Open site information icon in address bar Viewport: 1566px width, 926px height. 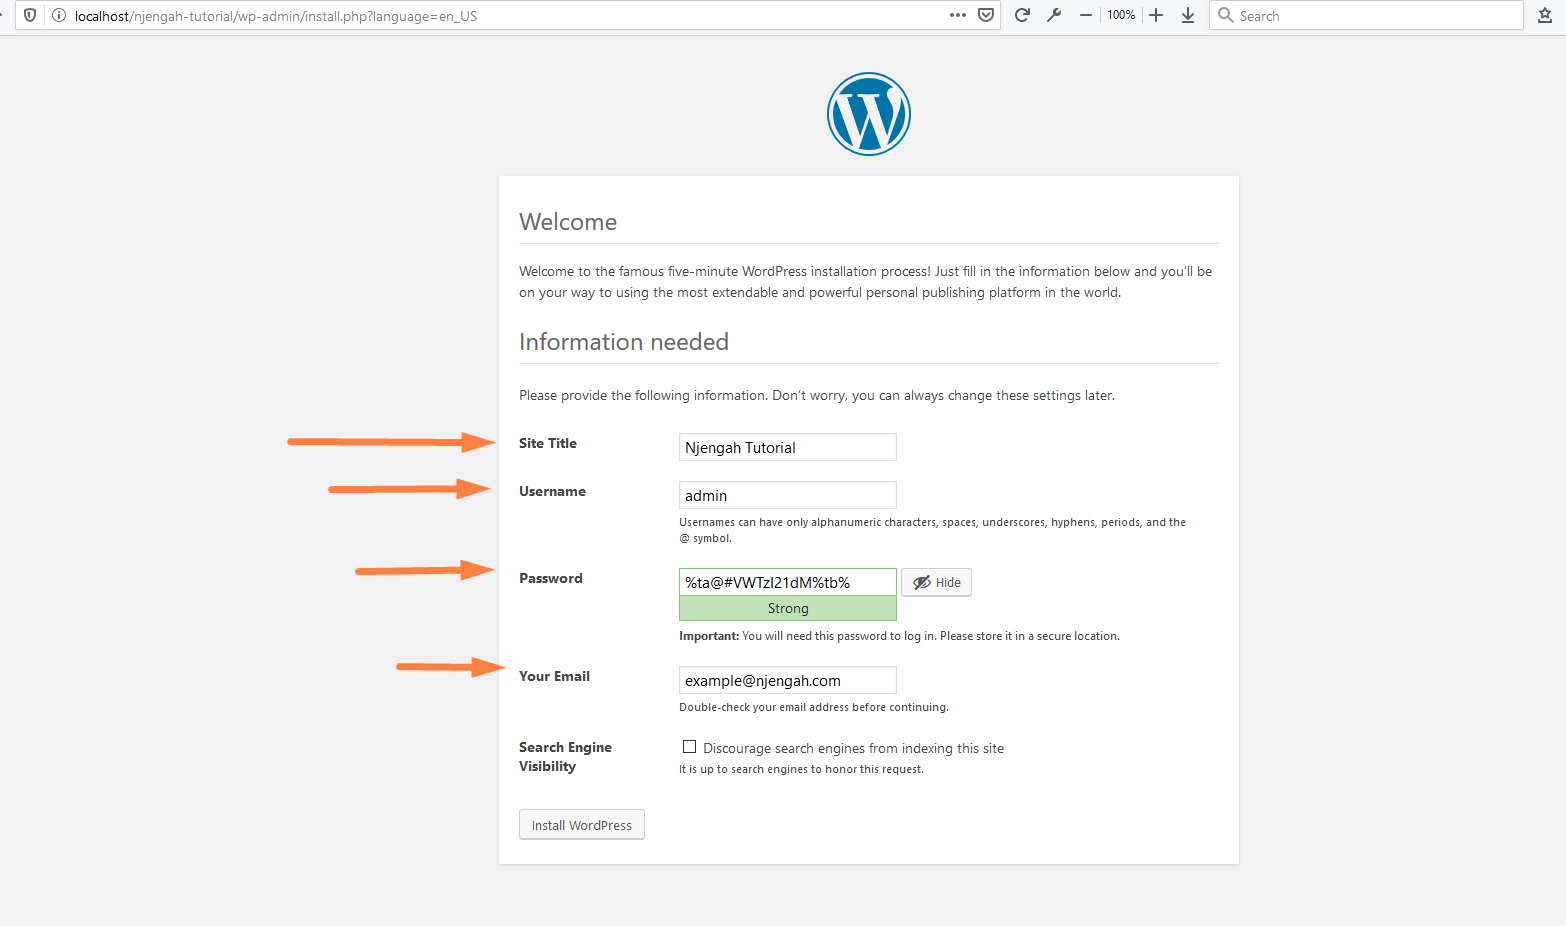pos(59,15)
